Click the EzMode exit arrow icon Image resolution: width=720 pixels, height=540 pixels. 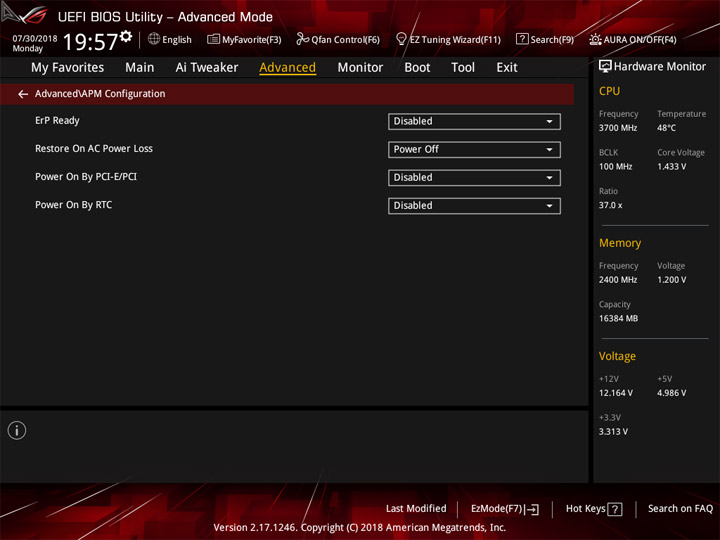(532, 509)
